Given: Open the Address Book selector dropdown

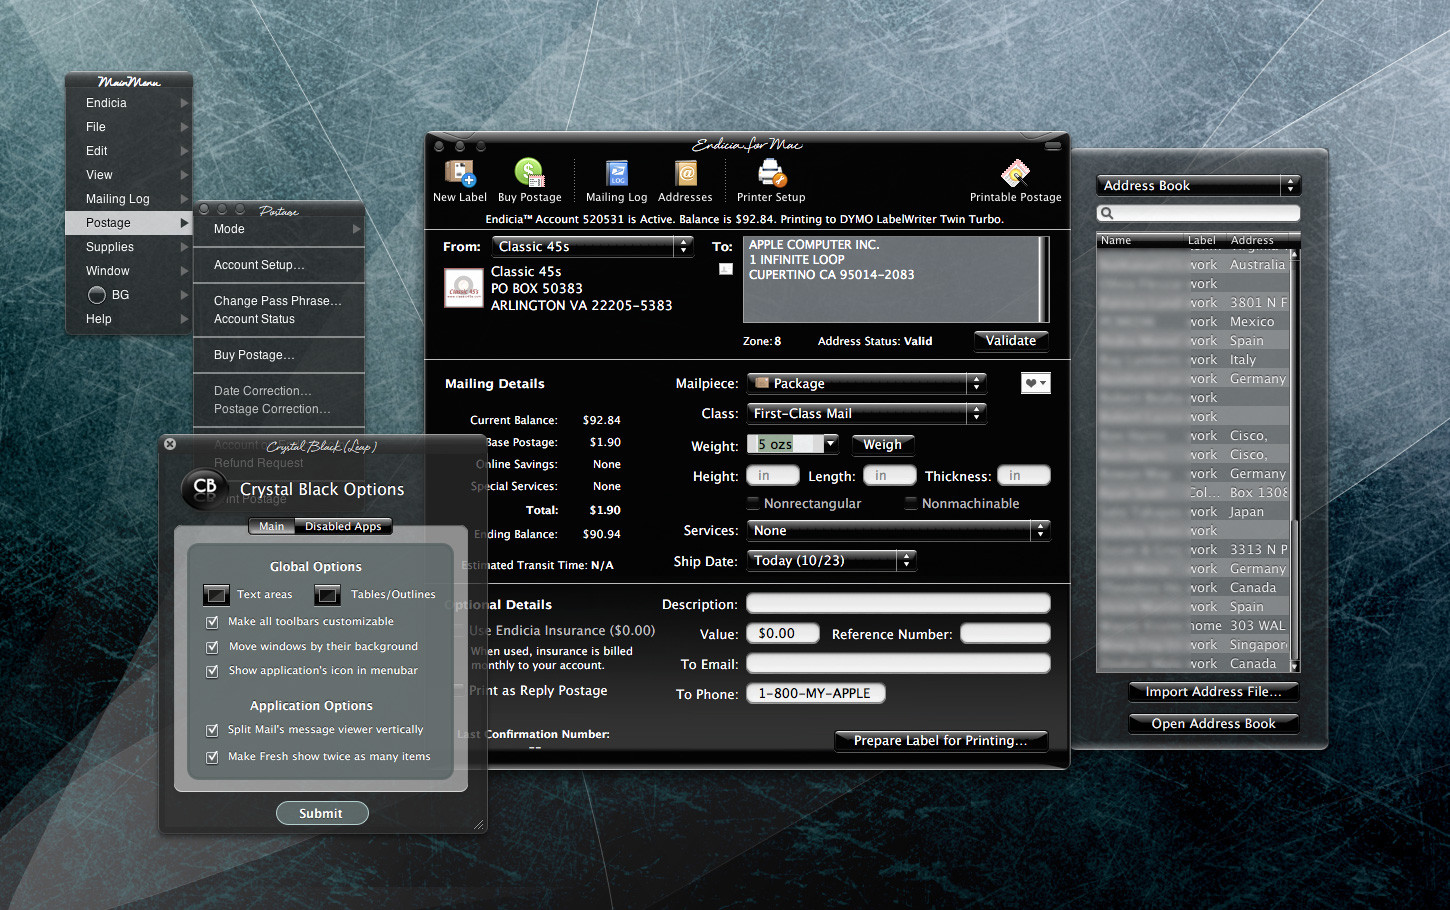Looking at the screenshot, I should click(x=1198, y=185).
